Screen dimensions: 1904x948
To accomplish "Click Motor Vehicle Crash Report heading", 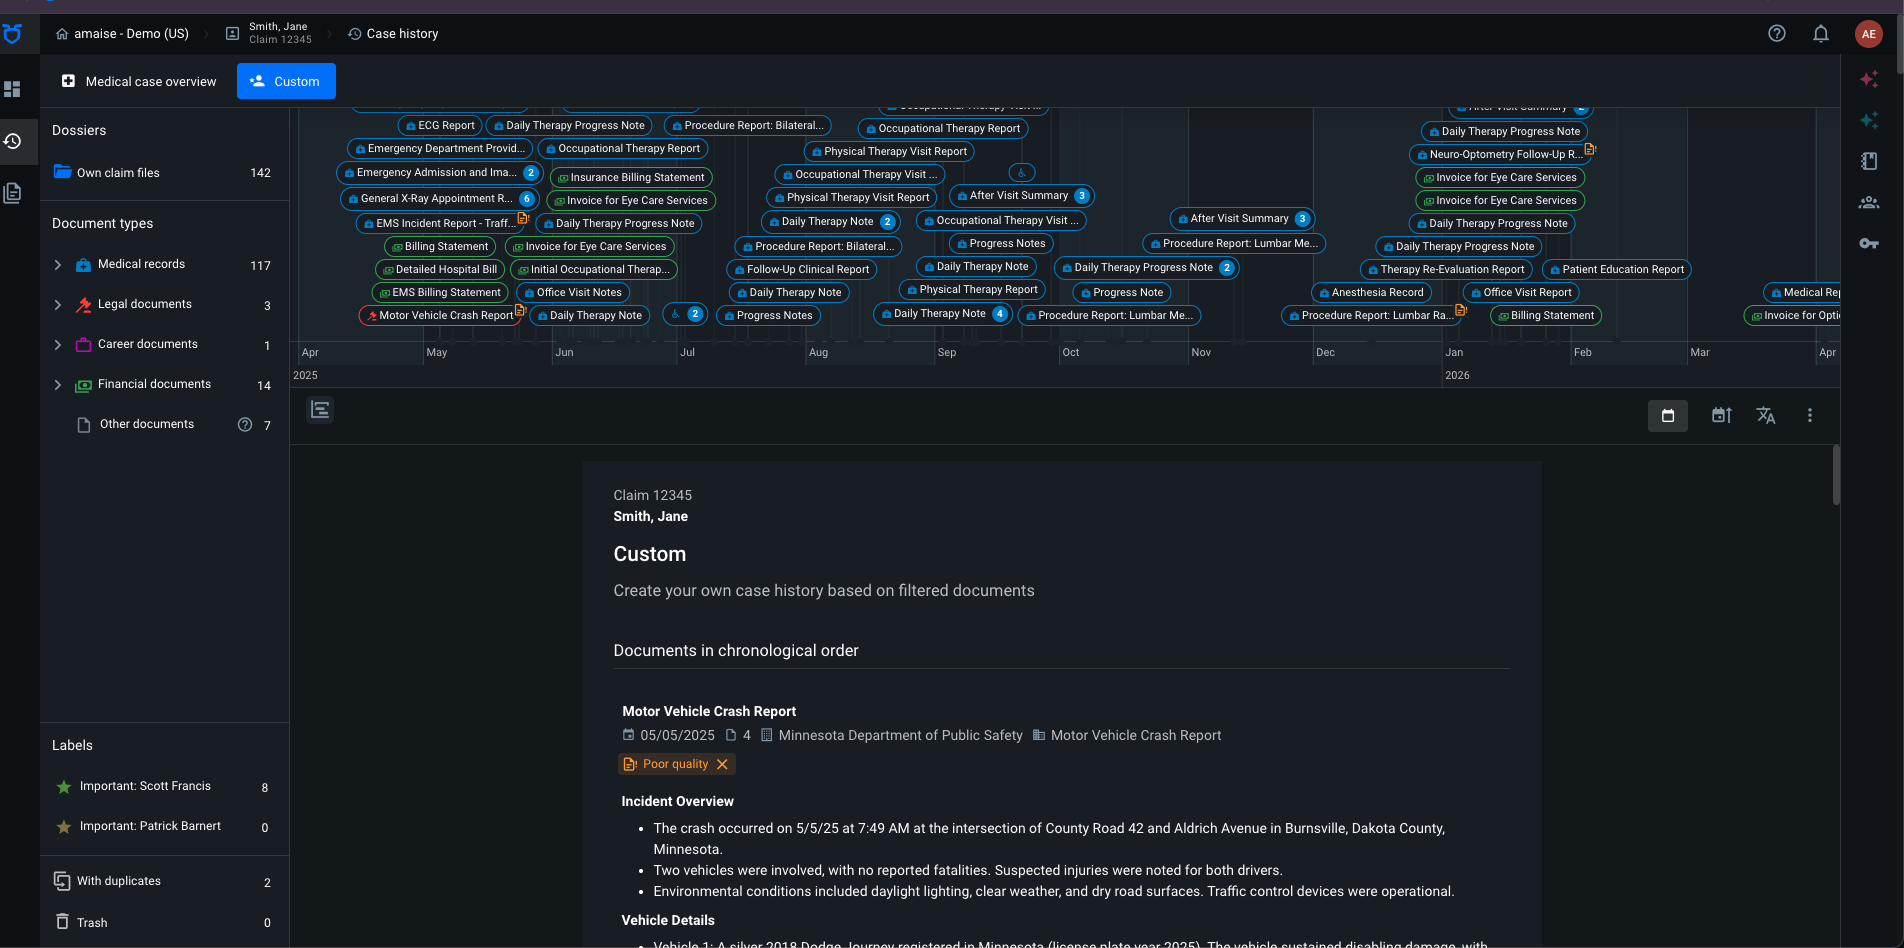I will pyautogui.click(x=709, y=711).
